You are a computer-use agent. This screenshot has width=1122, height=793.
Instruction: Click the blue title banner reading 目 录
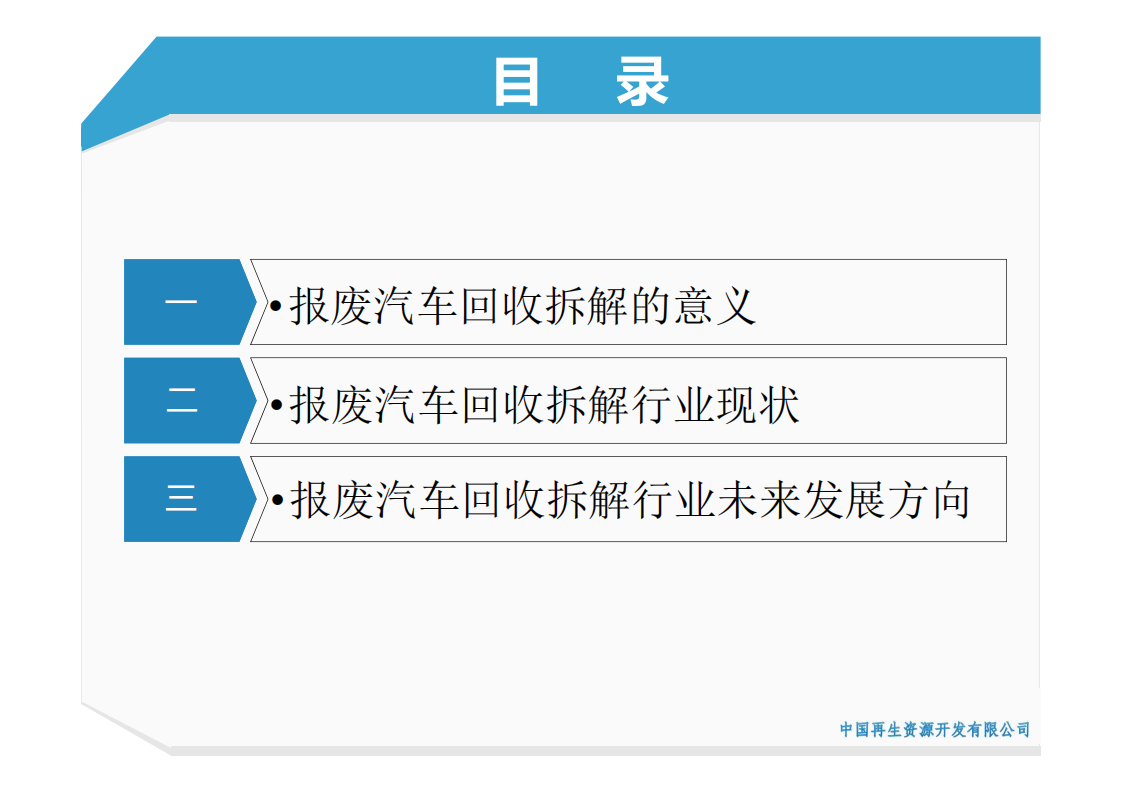[580, 82]
